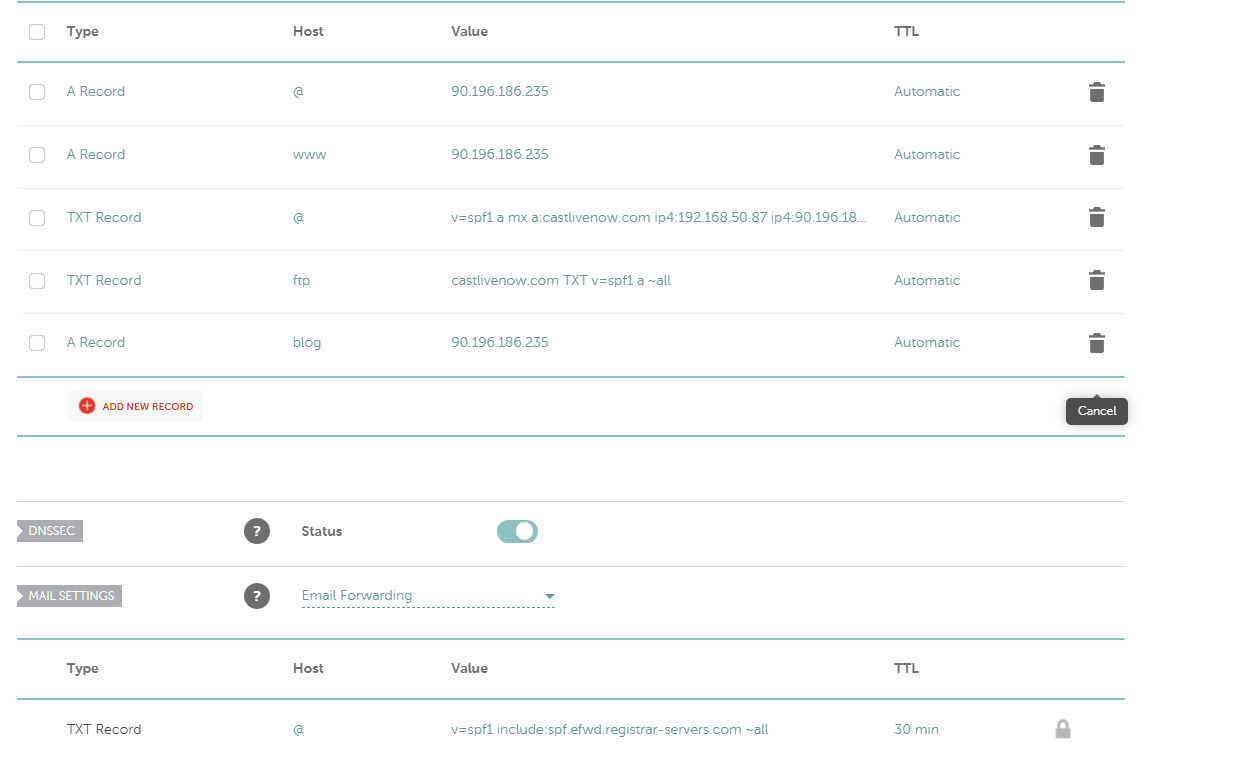Check the box for www A Record
Screen dimensions: 1234x766
[x=37, y=155]
